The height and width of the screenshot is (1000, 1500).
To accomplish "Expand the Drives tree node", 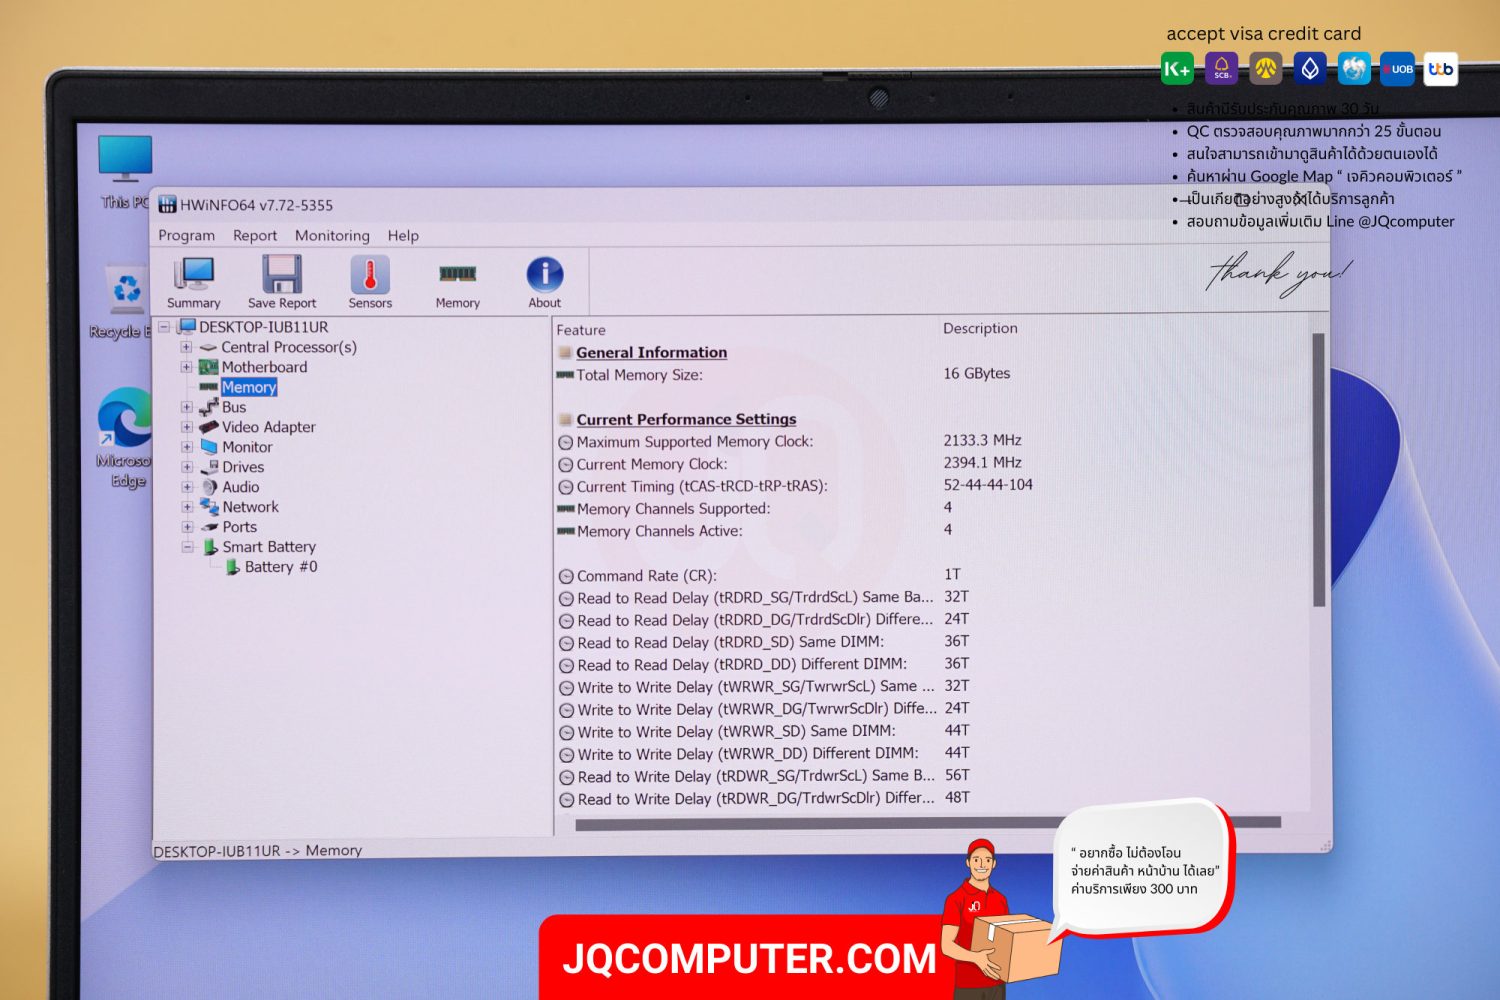I will 186,467.
